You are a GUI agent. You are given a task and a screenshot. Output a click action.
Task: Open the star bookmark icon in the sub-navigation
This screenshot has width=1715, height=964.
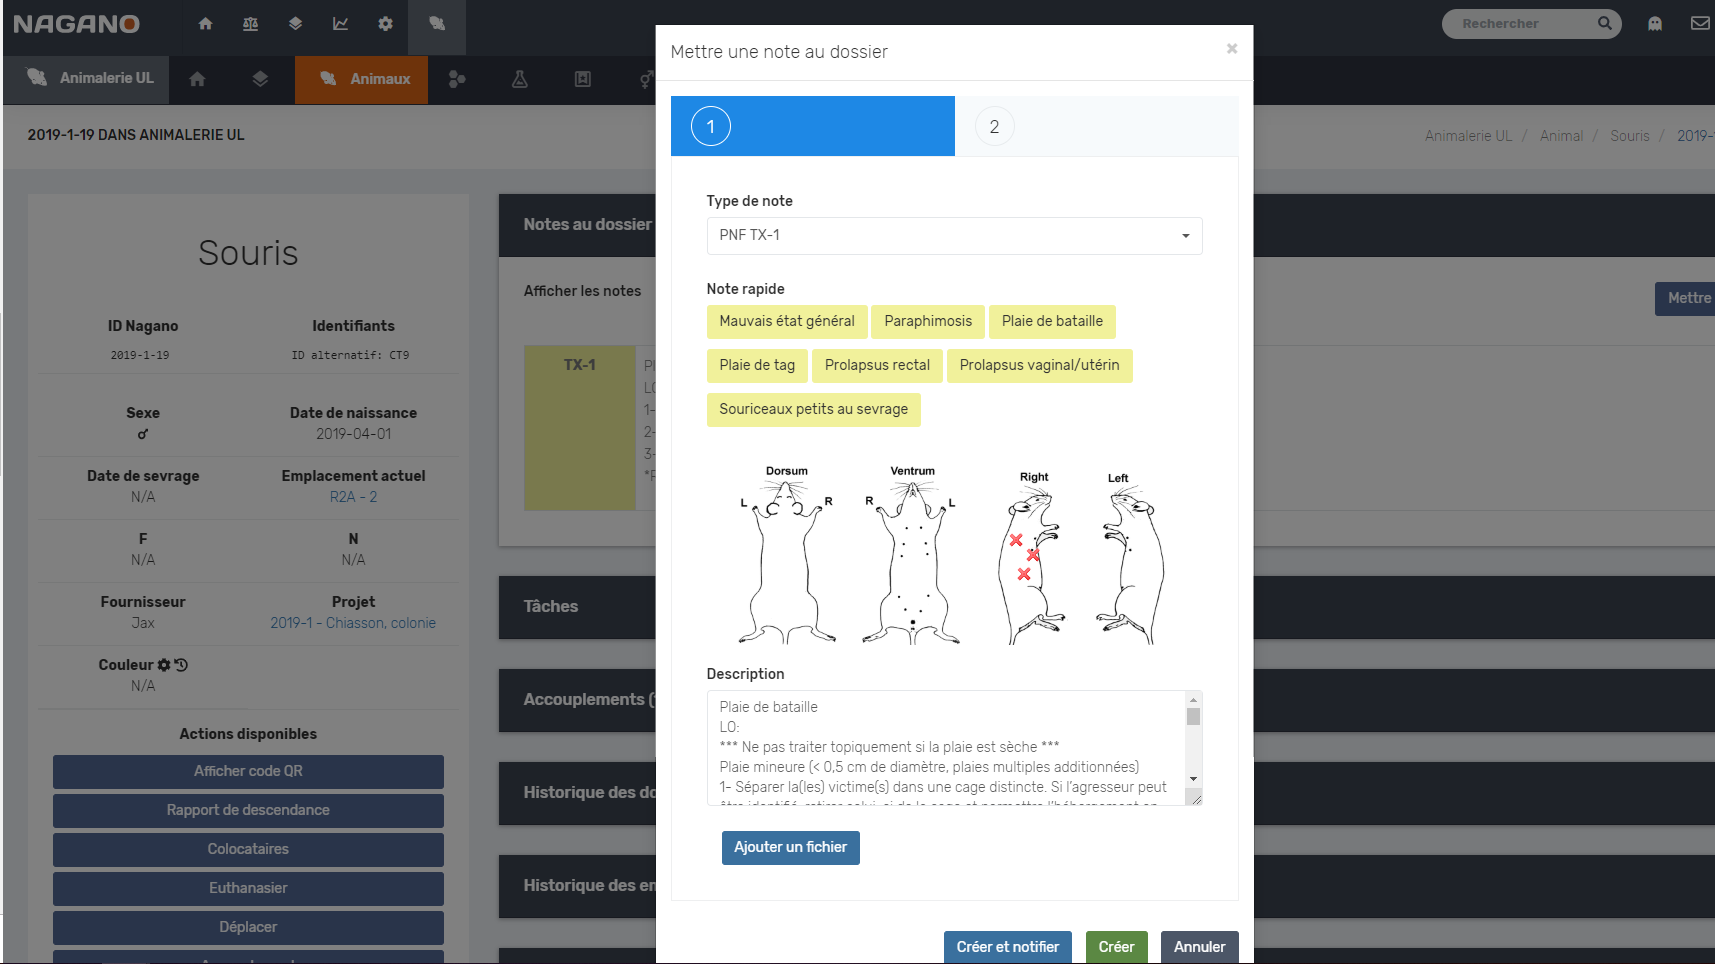point(583,79)
